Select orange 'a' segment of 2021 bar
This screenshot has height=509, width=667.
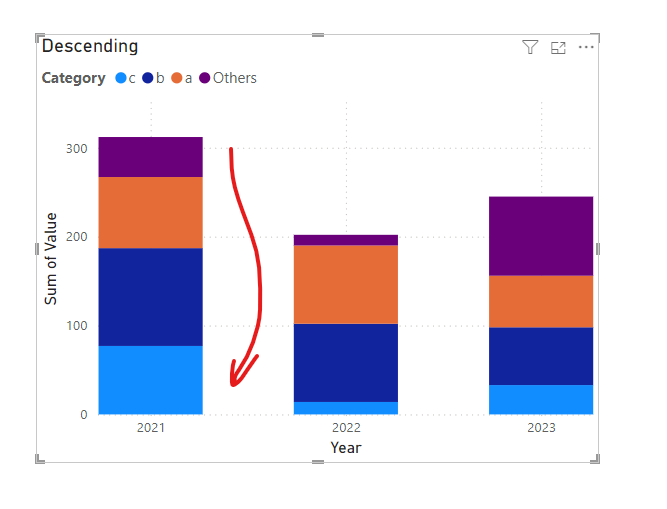click(x=151, y=213)
